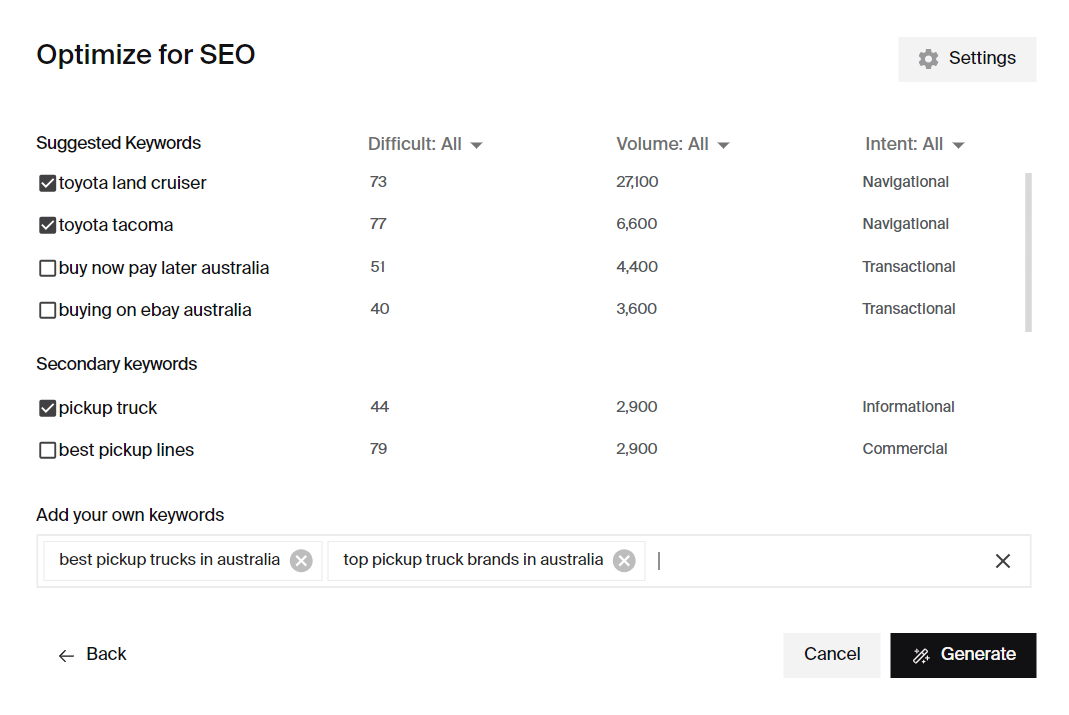Click the Back link
Screen dimensions: 1069x715
[104, 654]
